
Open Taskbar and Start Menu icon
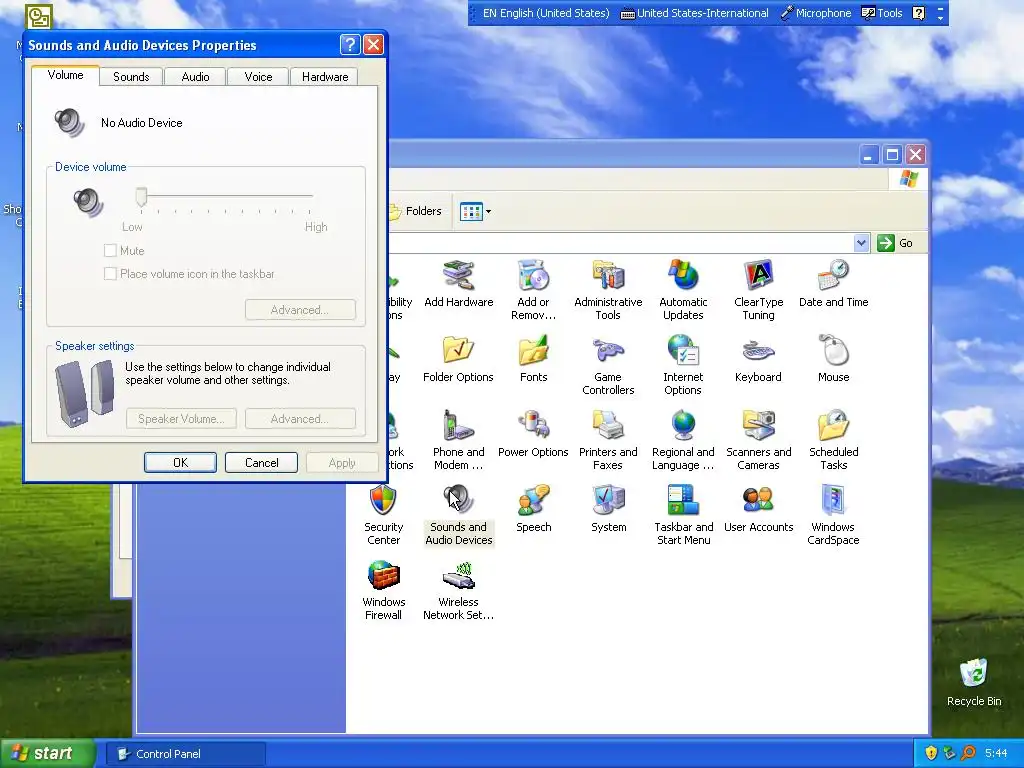(x=683, y=515)
